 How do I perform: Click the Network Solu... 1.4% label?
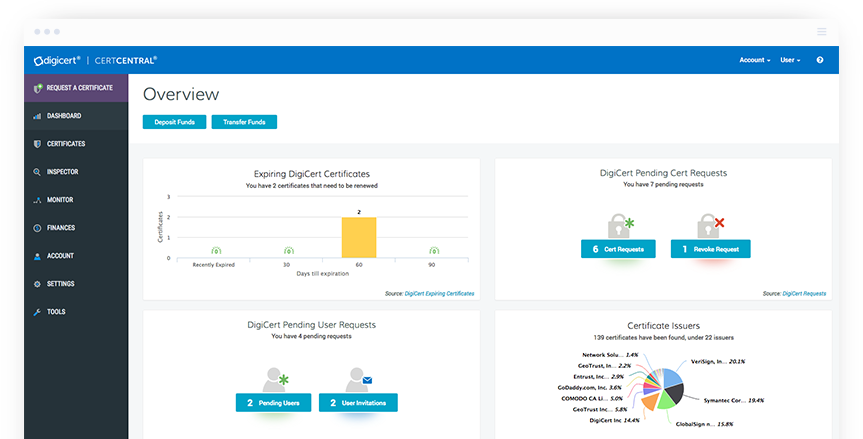point(610,355)
